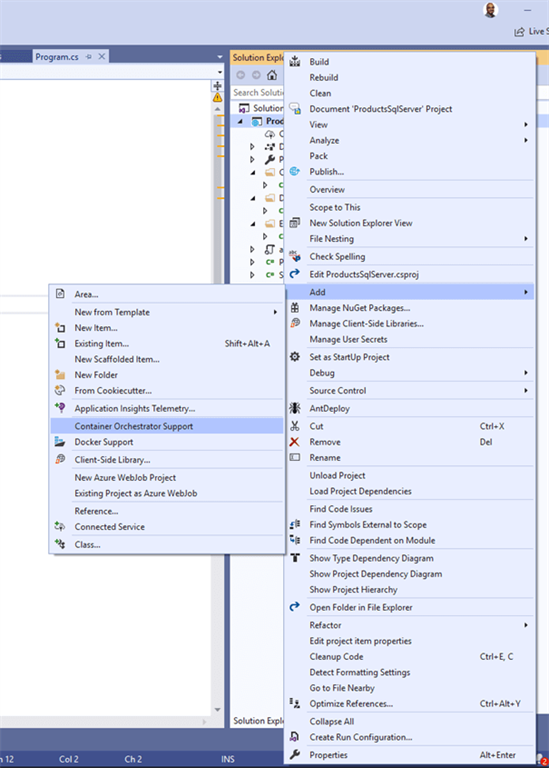Open the bottom Solution Explorer tab

[x=258, y=720]
